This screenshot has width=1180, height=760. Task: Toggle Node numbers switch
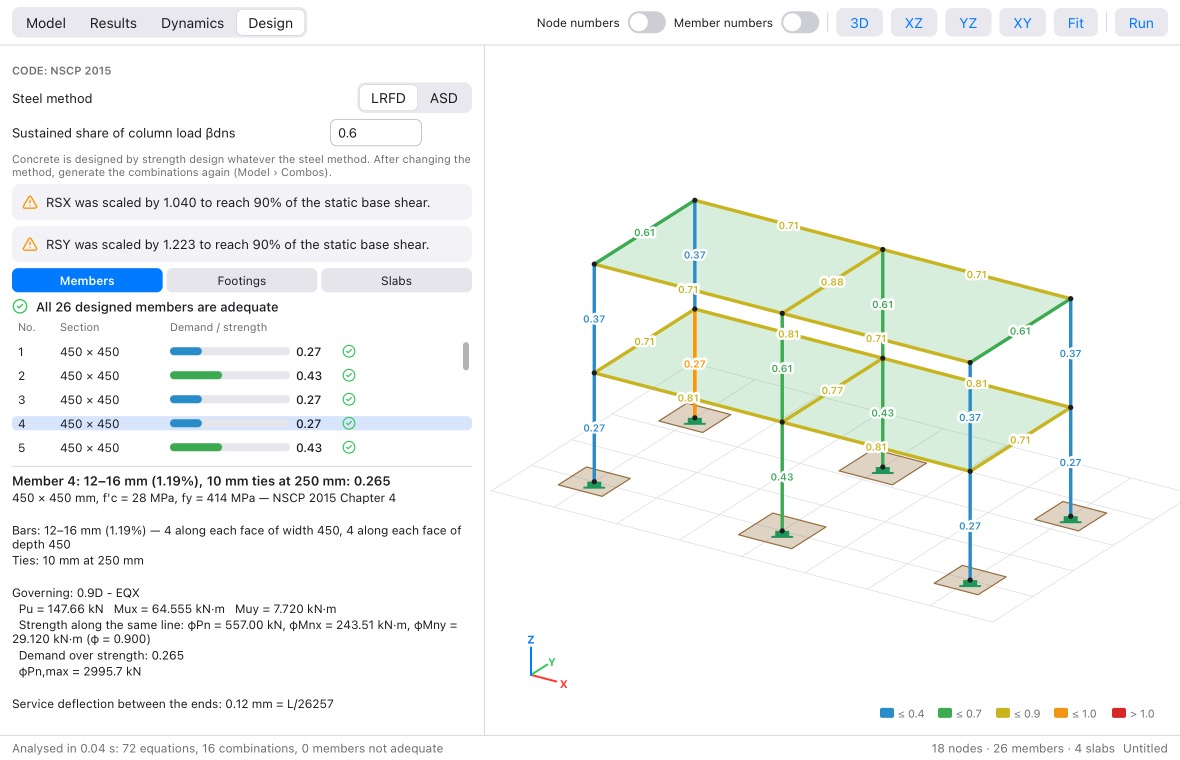click(646, 23)
